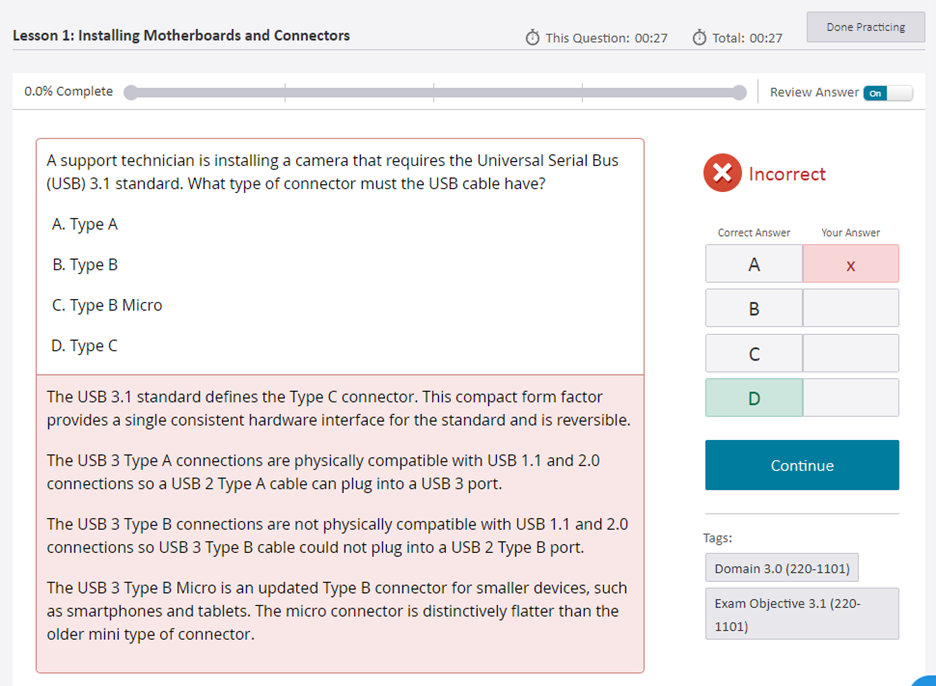The image size is (936, 686).
Task: Click the red x in Your Answer
Action: (x=851, y=266)
